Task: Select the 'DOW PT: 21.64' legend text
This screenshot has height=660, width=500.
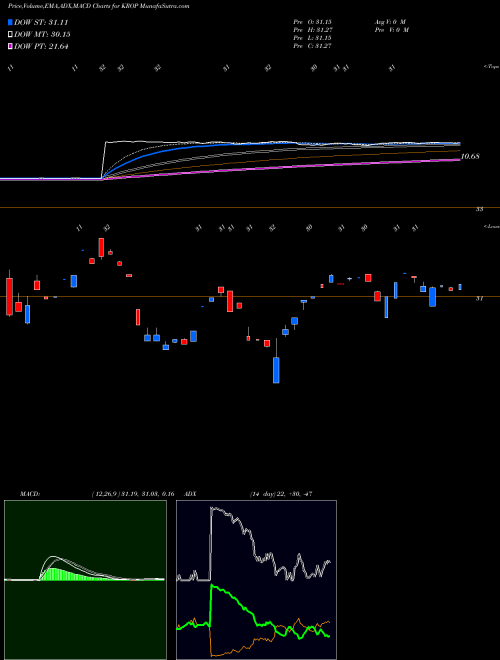Action: pyautogui.click(x=41, y=46)
